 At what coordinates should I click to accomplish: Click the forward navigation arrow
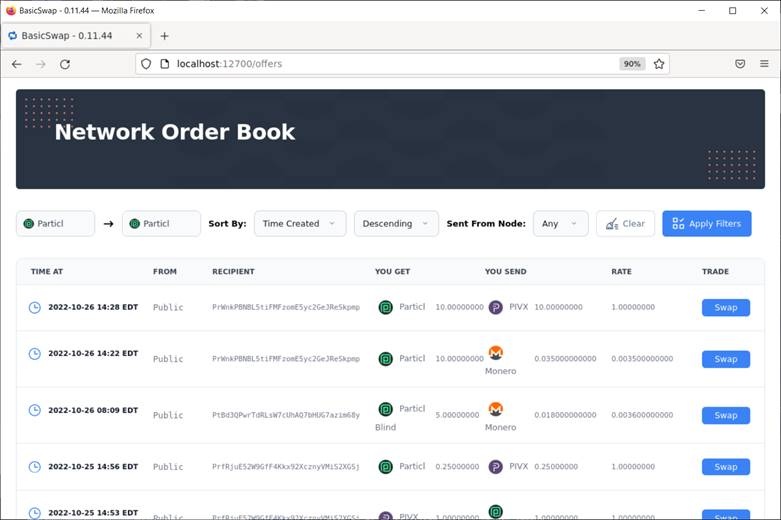pyautogui.click(x=41, y=64)
